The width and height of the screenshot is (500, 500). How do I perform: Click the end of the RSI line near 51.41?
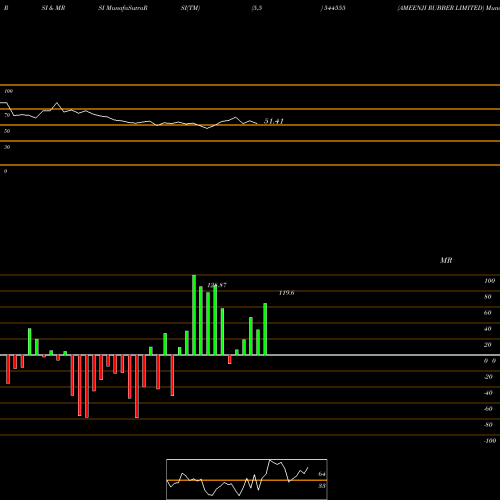pyautogui.click(x=257, y=124)
